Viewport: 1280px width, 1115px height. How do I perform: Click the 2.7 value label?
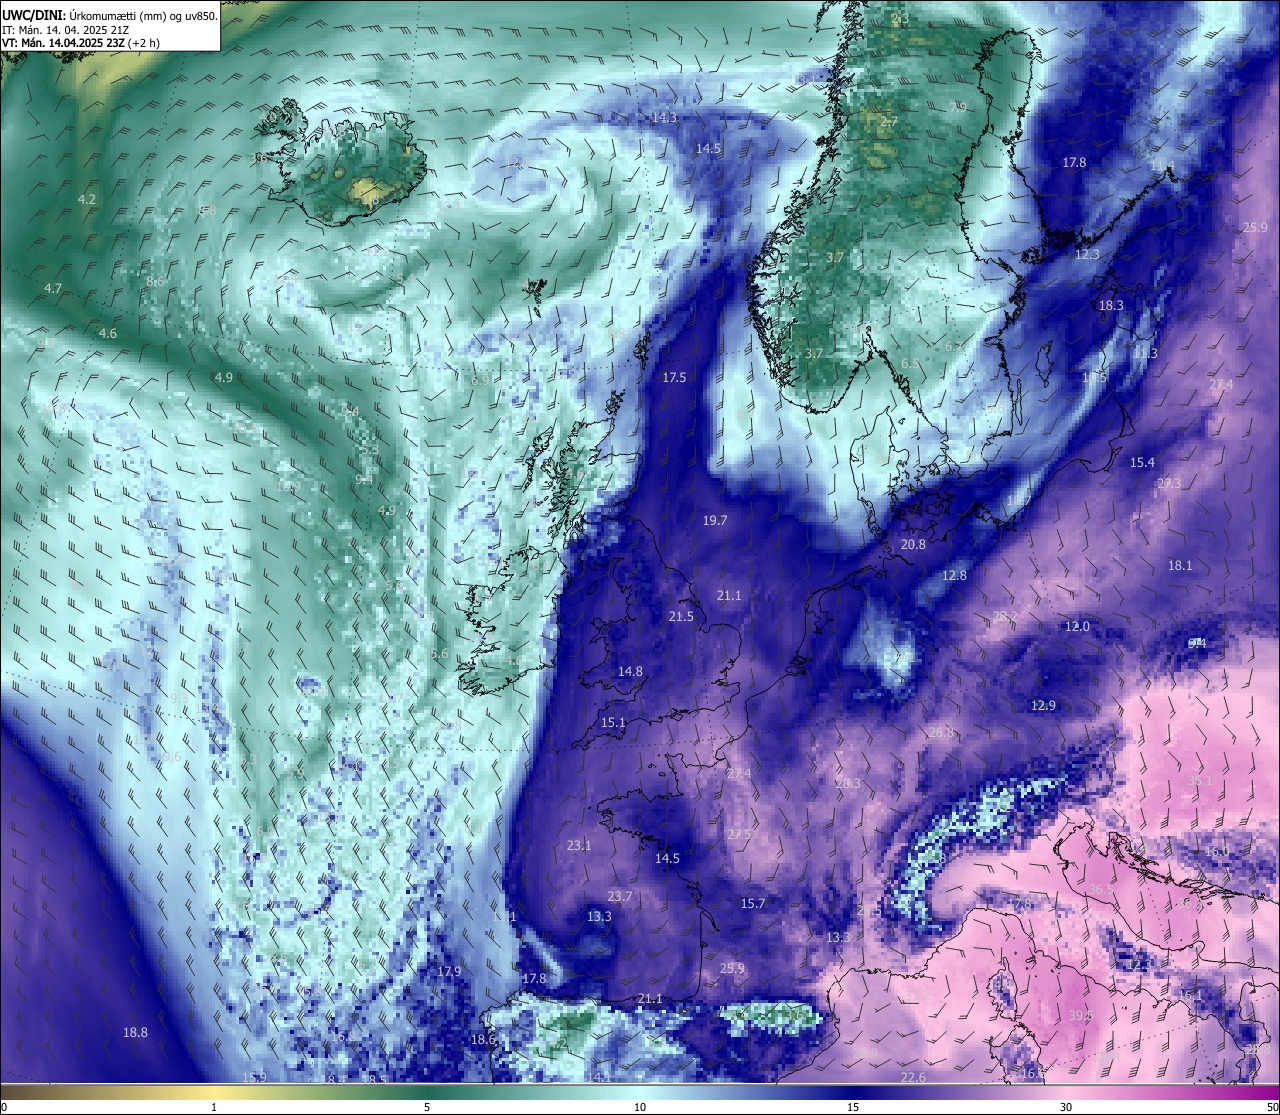[x=889, y=122]
